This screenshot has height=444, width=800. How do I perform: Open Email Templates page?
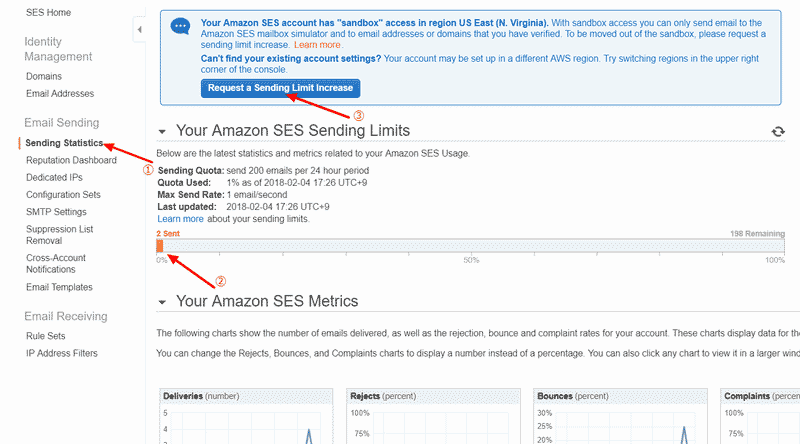tap(60, 287)
